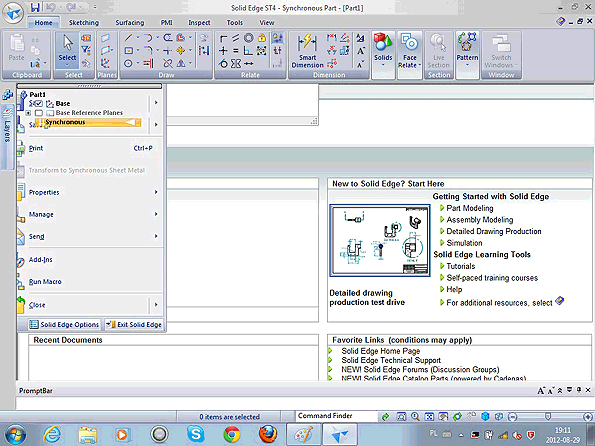Choose Add-Ins from the application menu
Screen dimensions: 595x446
point(90,260)
